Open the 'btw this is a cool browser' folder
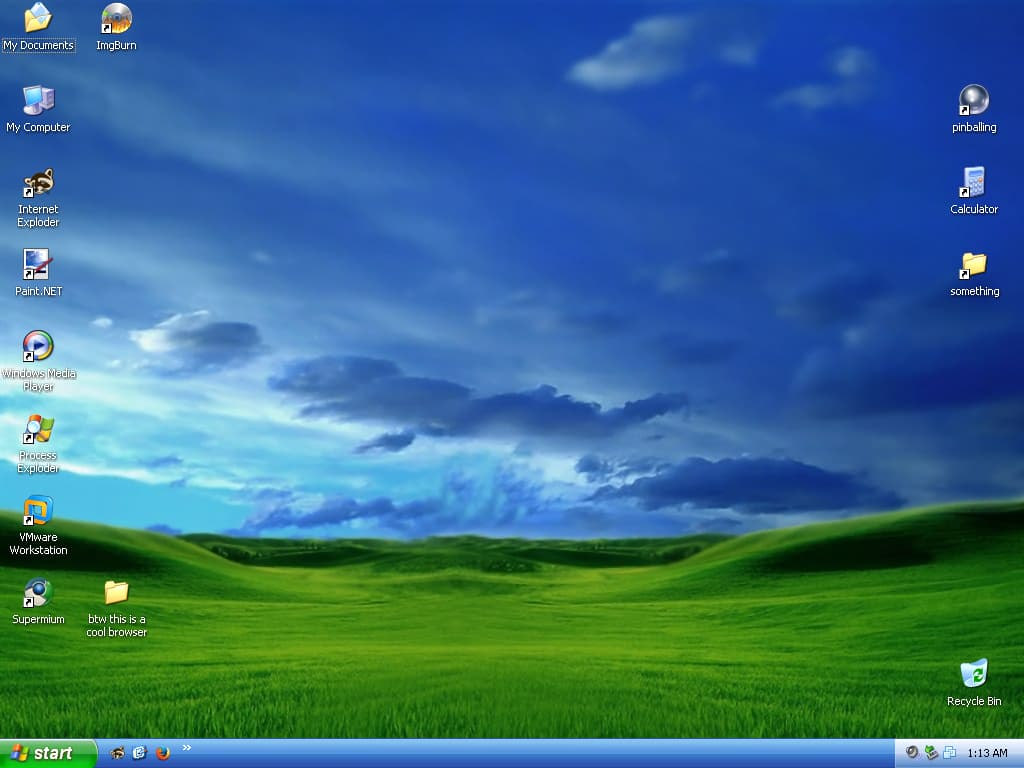This screenshot has width=1024, height=768. [x=117, y=592]
